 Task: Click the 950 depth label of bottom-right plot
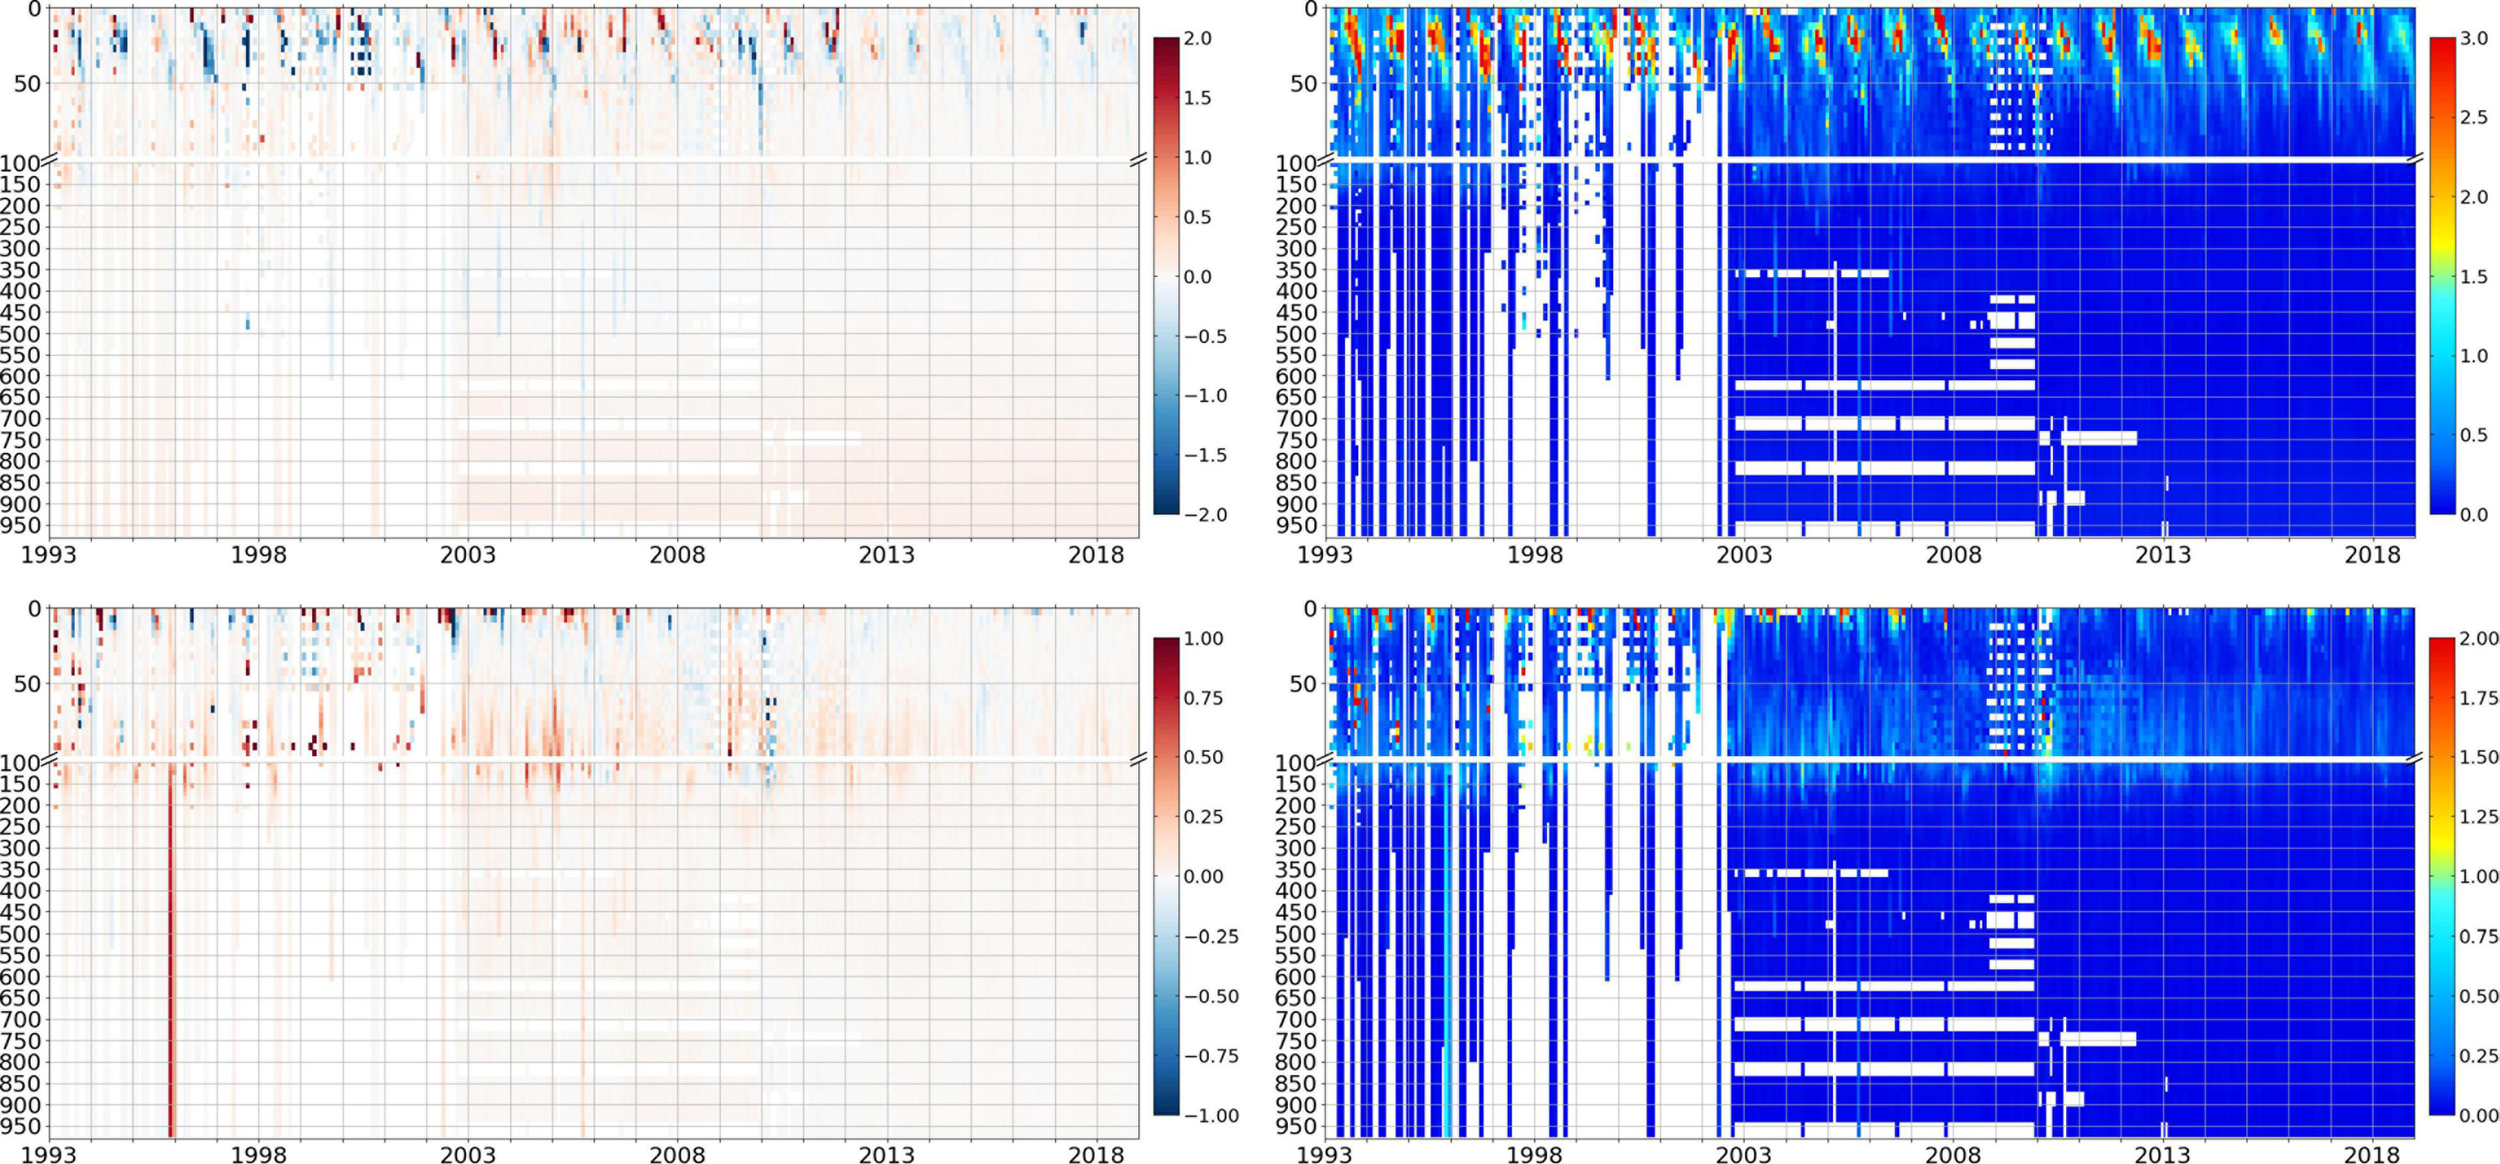pos(1296,1126)
